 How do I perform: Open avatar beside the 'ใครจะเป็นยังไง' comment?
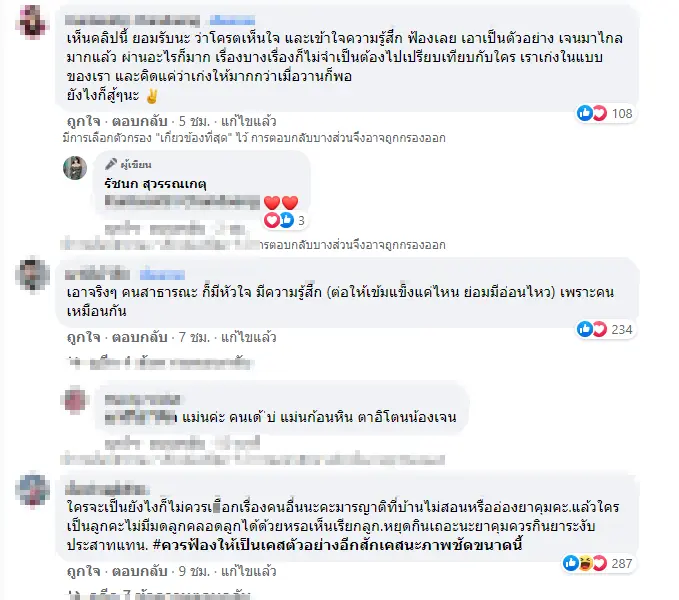(x=32, y=490)
